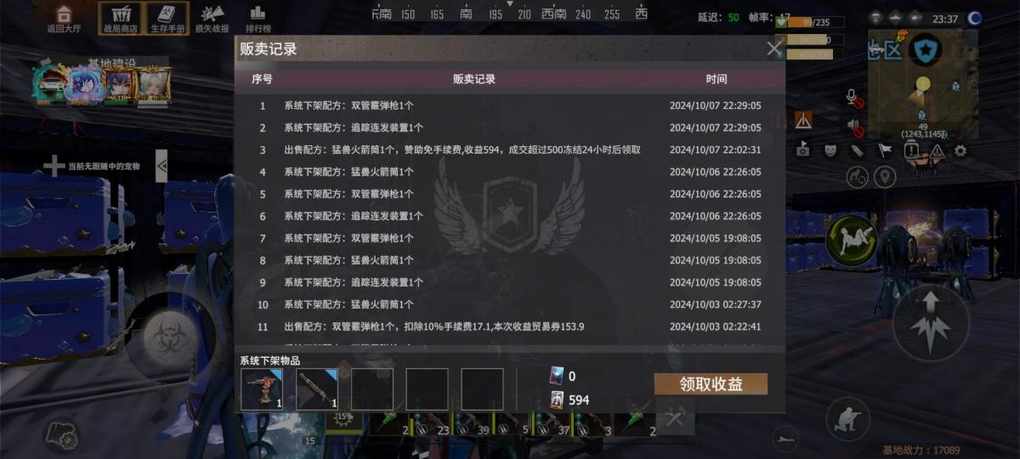The image size is (1020, 459).
Task: Open the 排行榜 leaderboard icon
Action: 258,18
